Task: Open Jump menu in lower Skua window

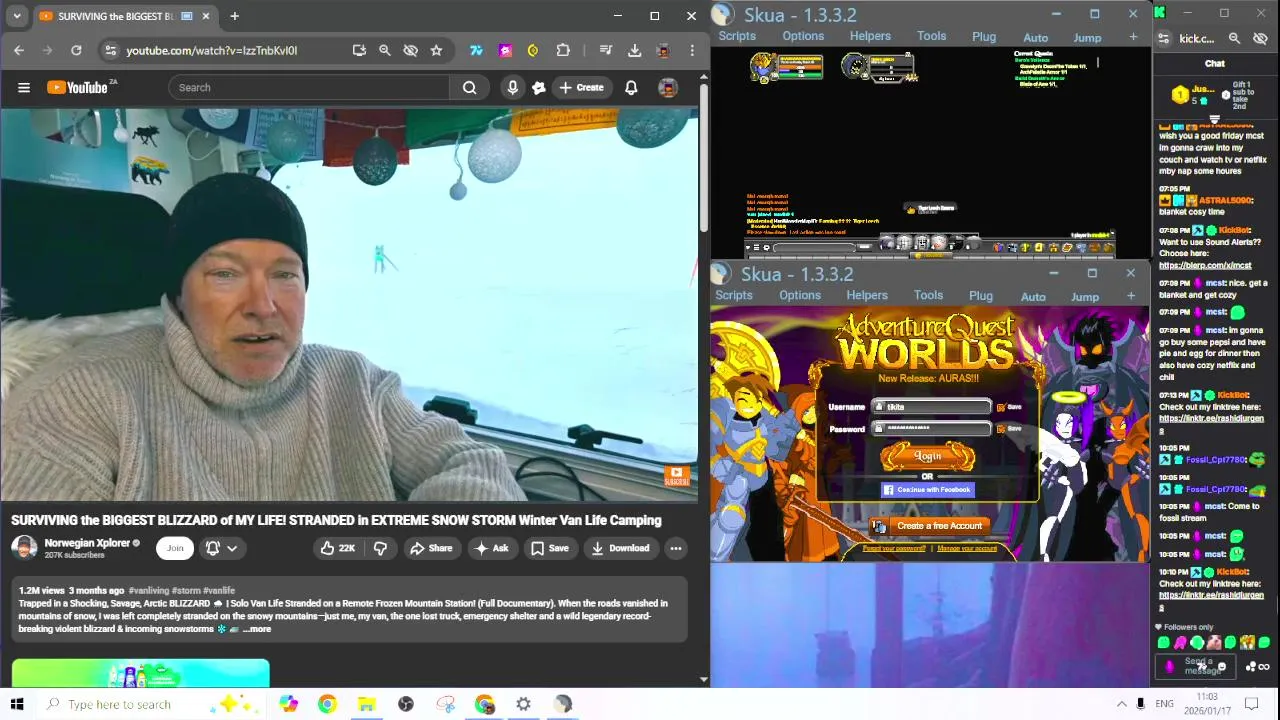Action: [1085, 297]
